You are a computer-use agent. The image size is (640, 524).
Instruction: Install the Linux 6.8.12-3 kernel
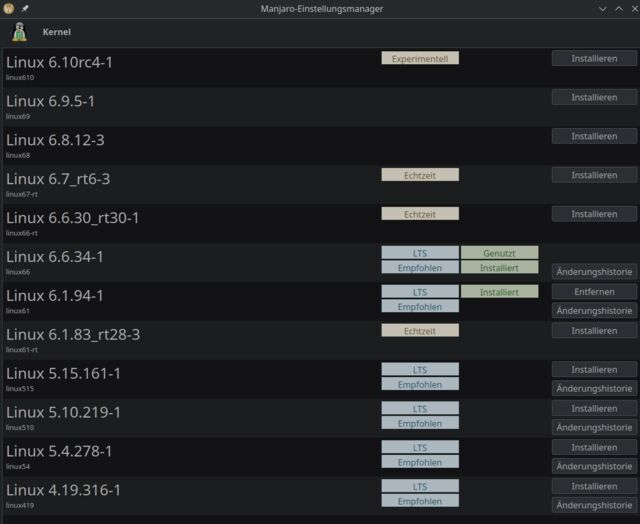(594, 136)
